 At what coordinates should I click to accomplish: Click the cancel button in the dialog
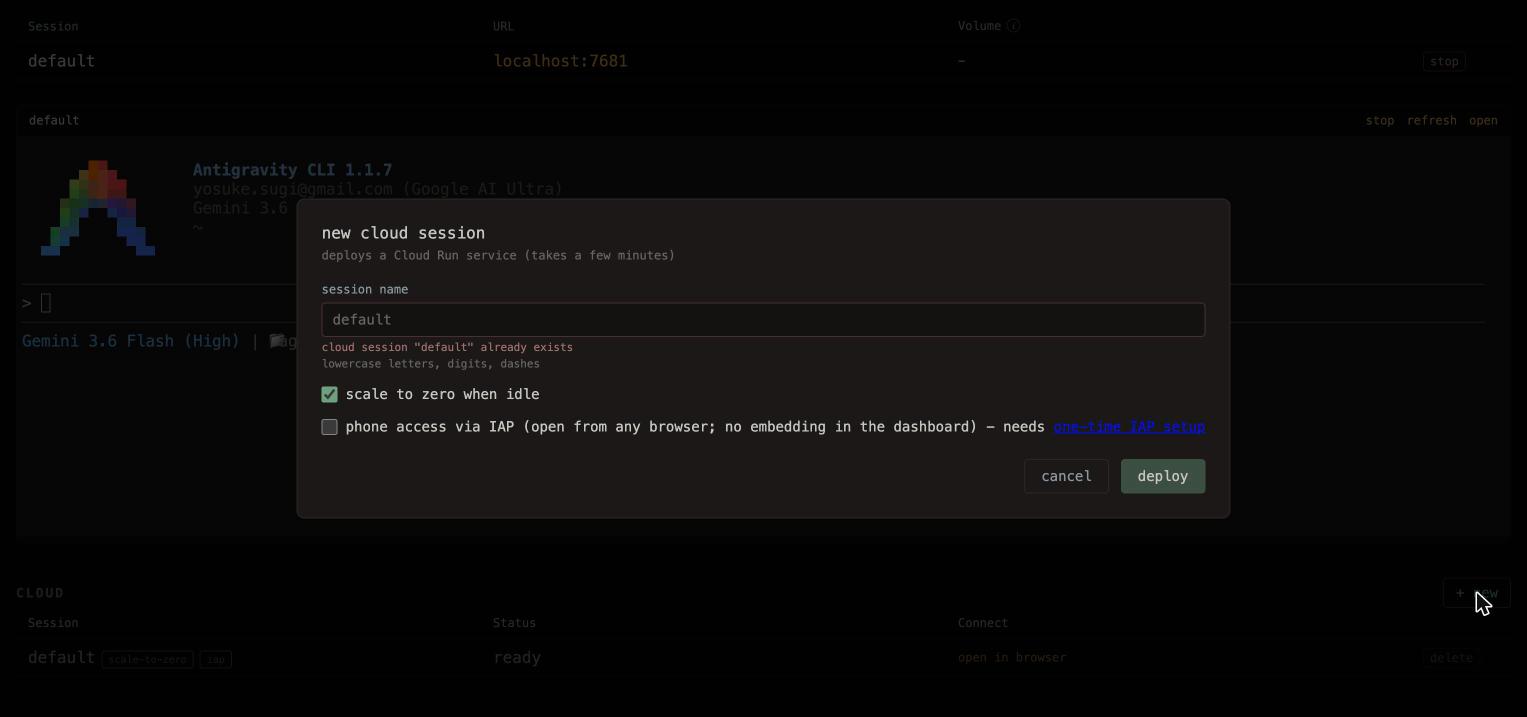click(1066, 476)
